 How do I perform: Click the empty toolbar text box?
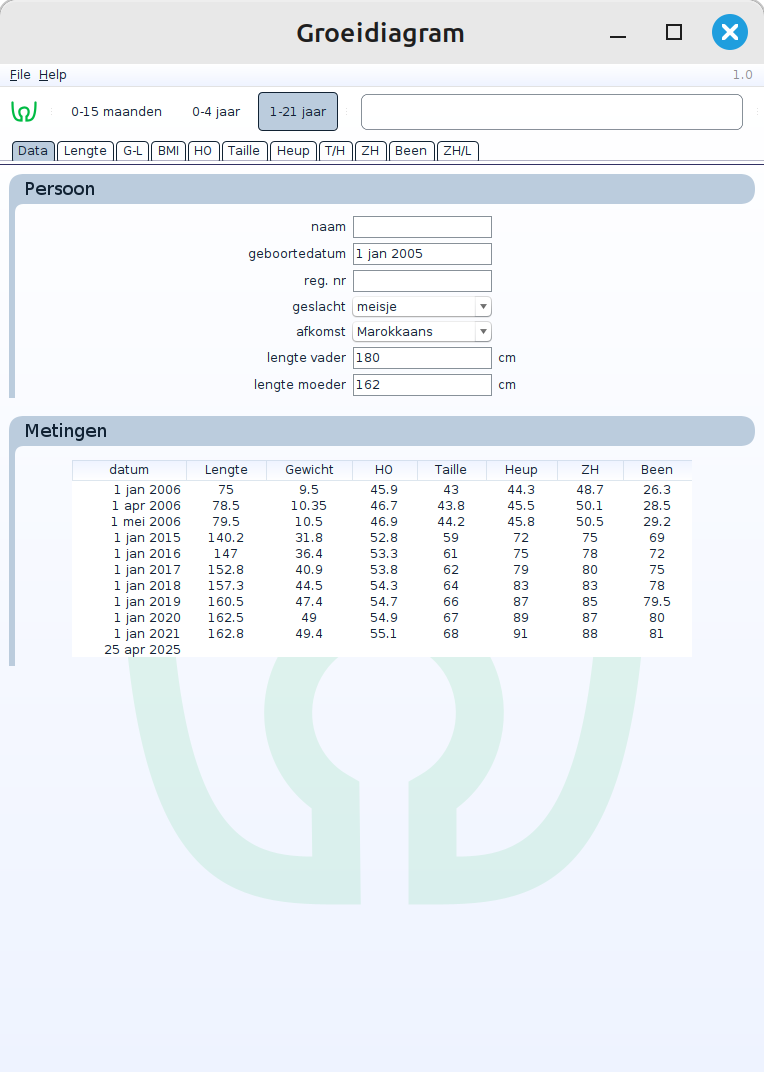click(x=551, y=111)
